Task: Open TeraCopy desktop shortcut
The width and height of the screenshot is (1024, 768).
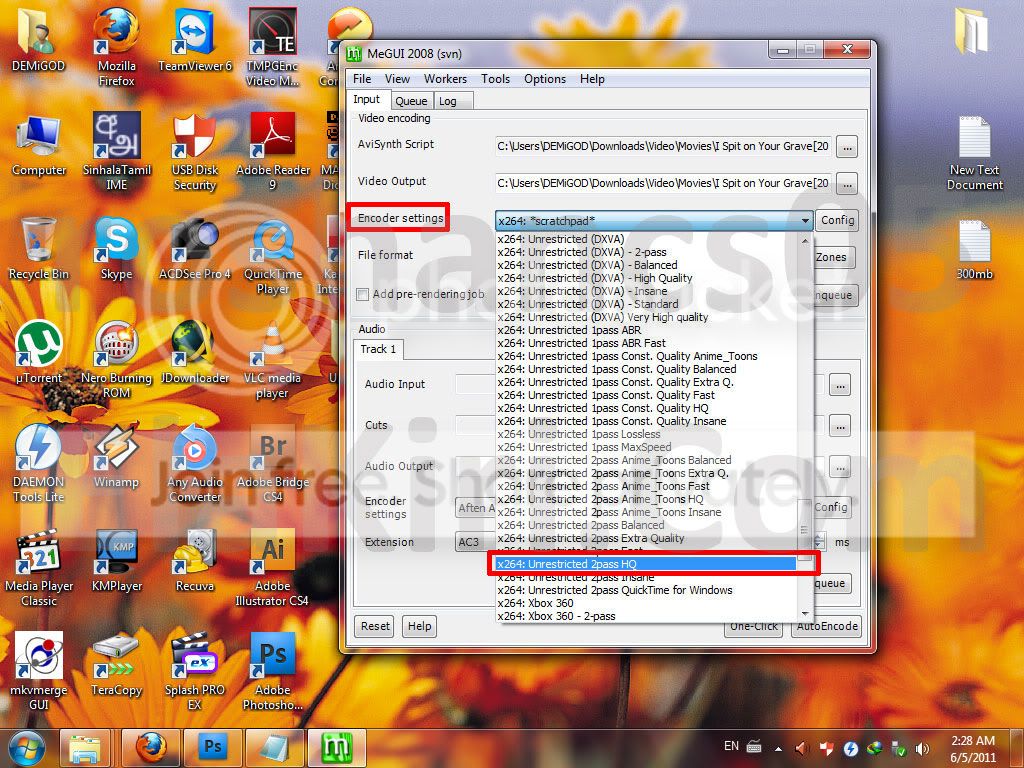Action: 116,664
